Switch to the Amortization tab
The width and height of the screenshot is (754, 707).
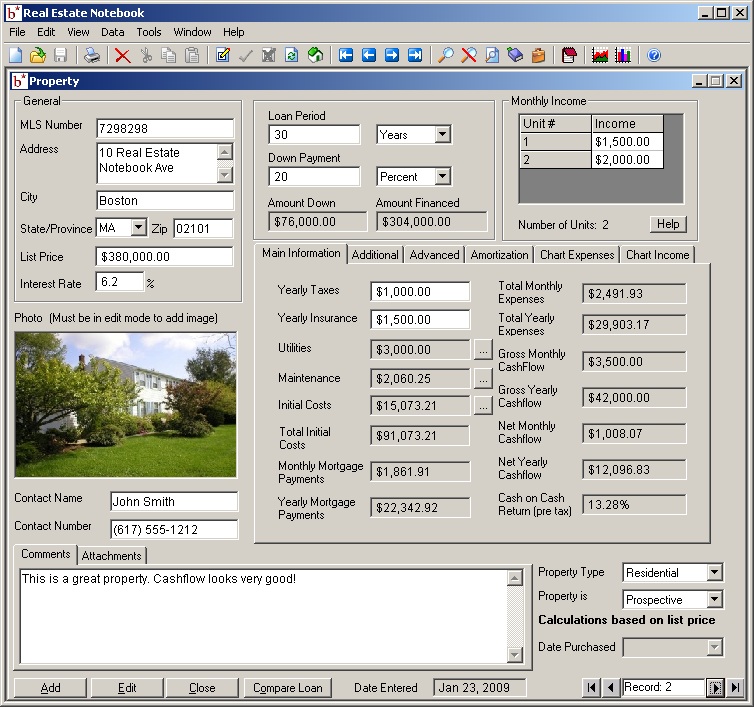click(x=499, y=255)
